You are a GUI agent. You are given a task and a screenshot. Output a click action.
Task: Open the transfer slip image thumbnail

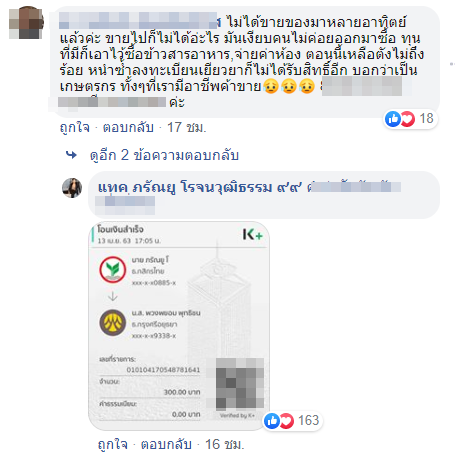click(179, 326)
